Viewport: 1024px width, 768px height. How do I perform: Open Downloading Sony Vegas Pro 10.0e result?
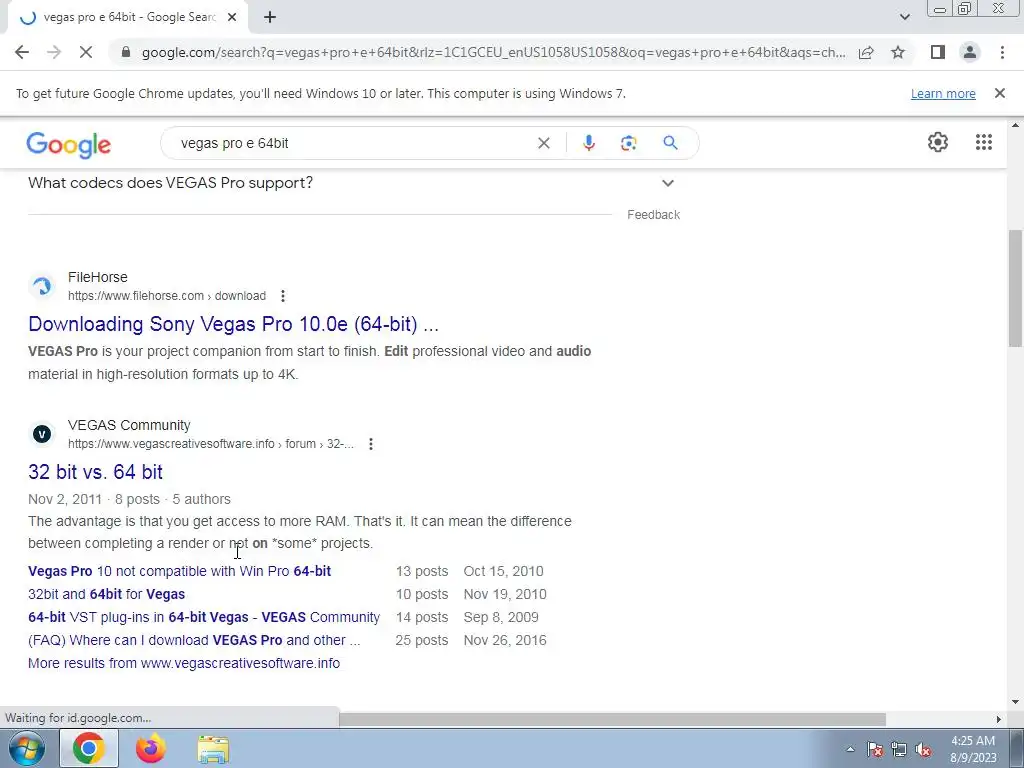(233, 324)
